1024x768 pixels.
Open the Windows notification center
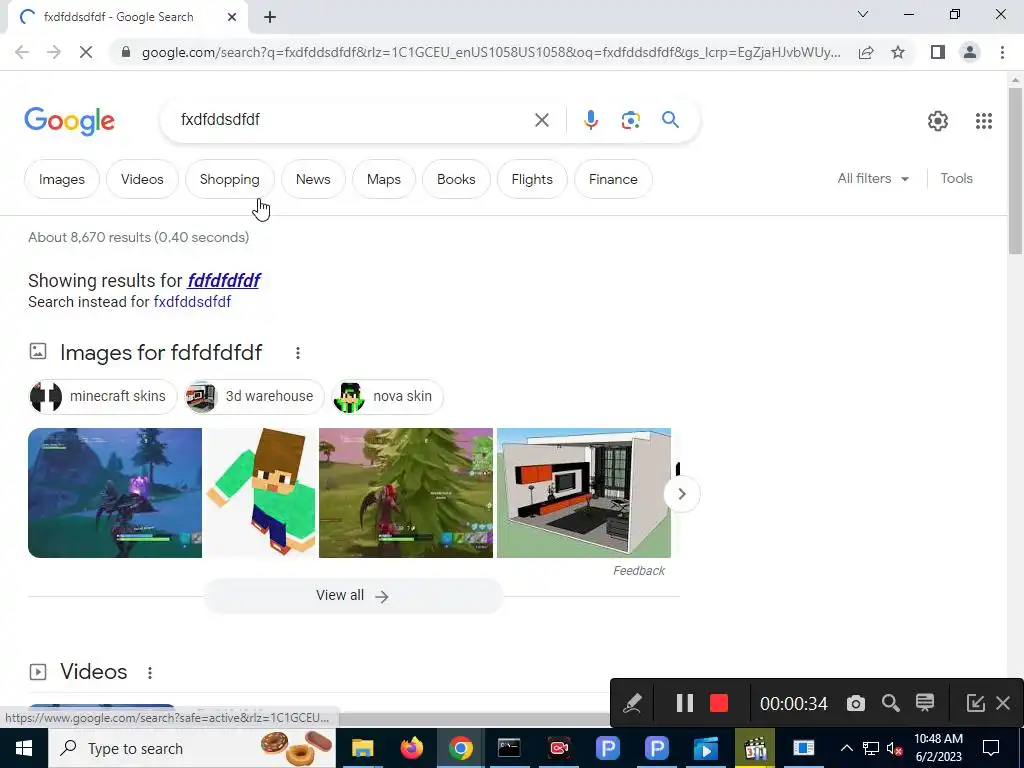pyautogui.click(x=991, y=748)
